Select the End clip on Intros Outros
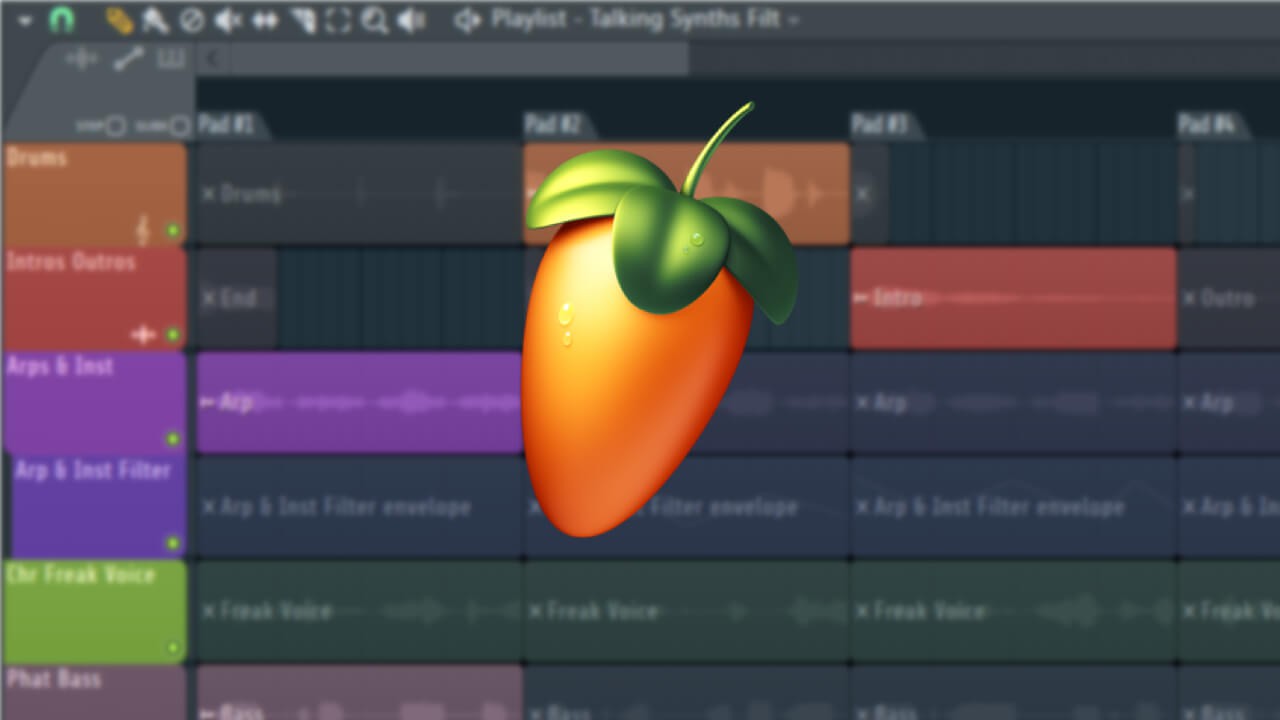This screenshot has height=720, width=1280. [236, 298]
